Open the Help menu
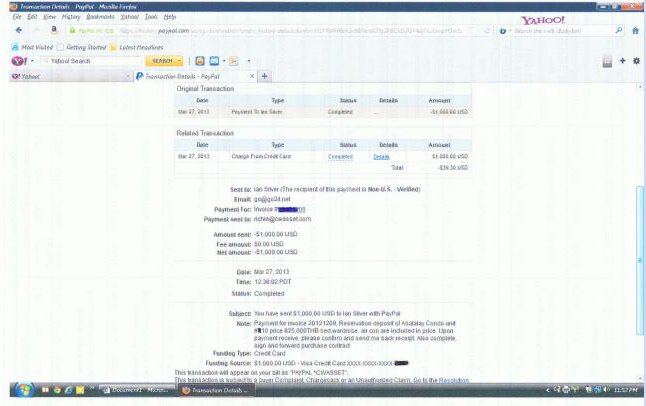This screenshot has height=406, width=646. [x=170, y=17]
